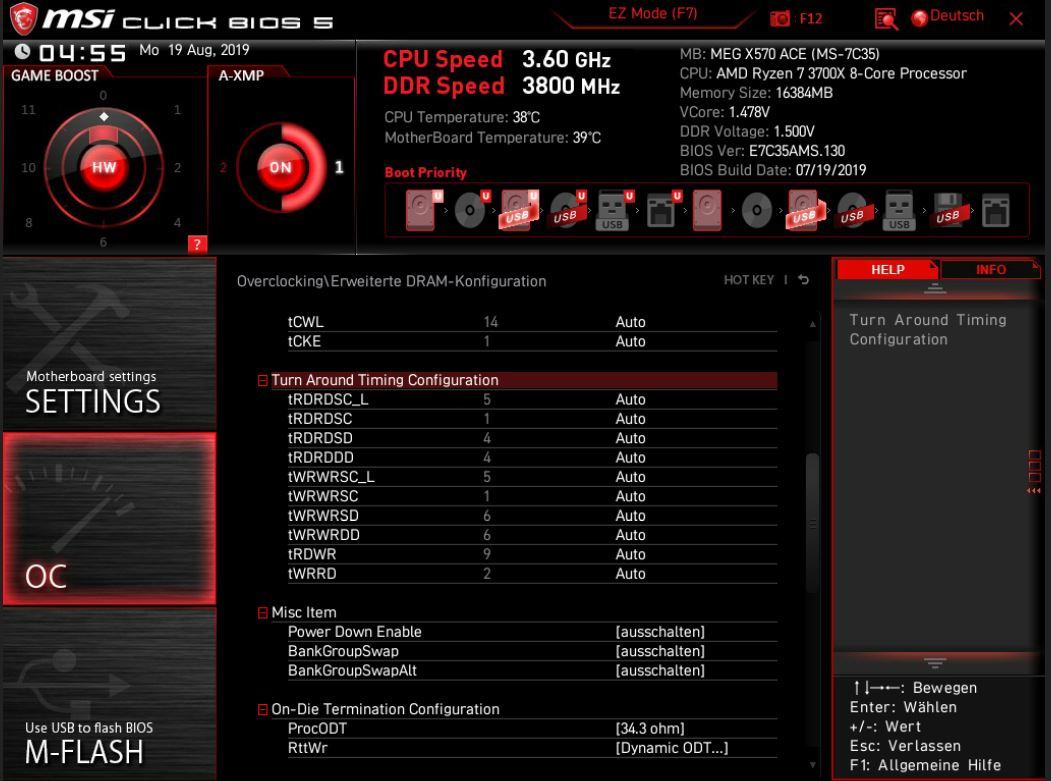Screen dimensions: 1051x781
Task: Select the UEFI network boot icon
Action: click(662, 211)
